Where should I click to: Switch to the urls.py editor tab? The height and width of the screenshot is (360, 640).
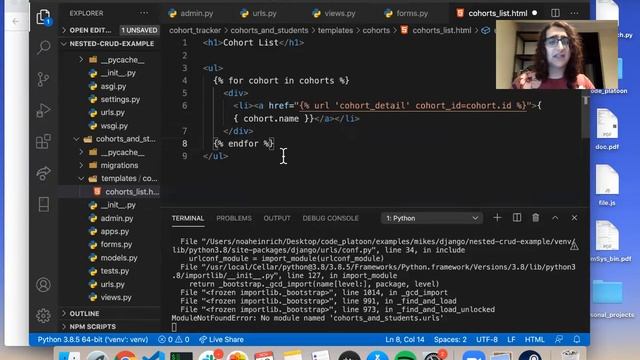(x=259, y=13)
